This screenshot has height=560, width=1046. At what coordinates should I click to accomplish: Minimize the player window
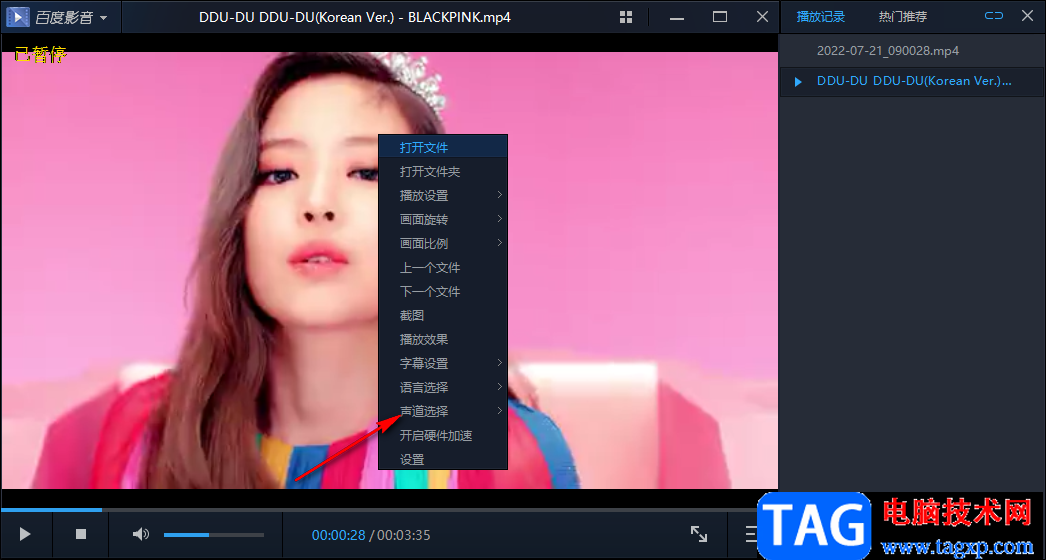tap(677, 17)
